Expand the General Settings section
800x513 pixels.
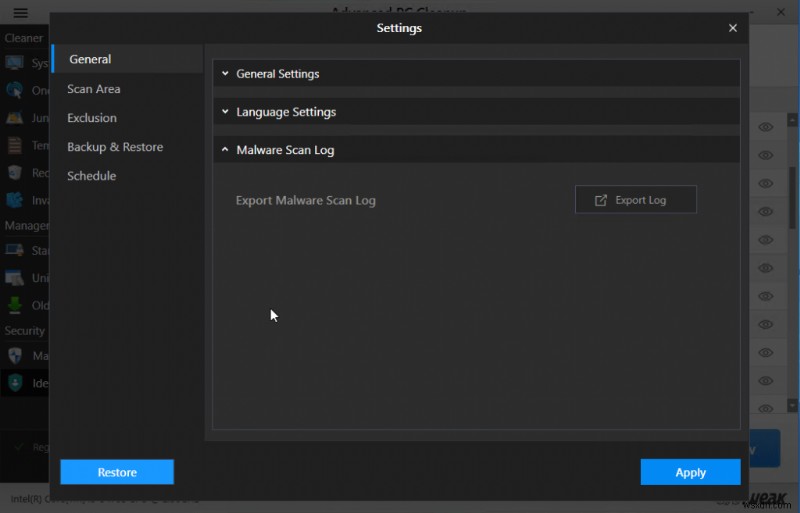tap(476, 74)
